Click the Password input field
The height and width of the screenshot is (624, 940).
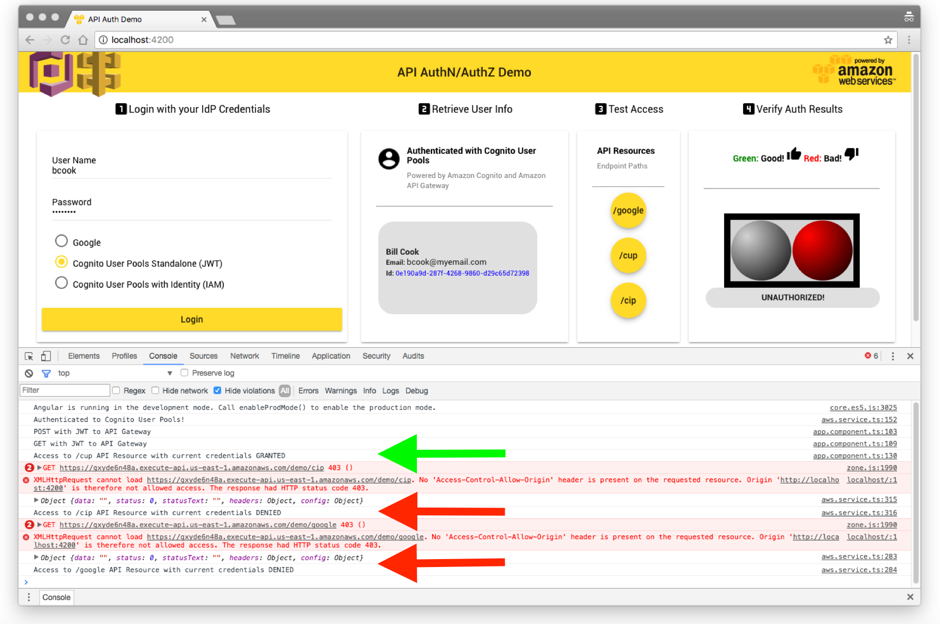pos(192,212)
